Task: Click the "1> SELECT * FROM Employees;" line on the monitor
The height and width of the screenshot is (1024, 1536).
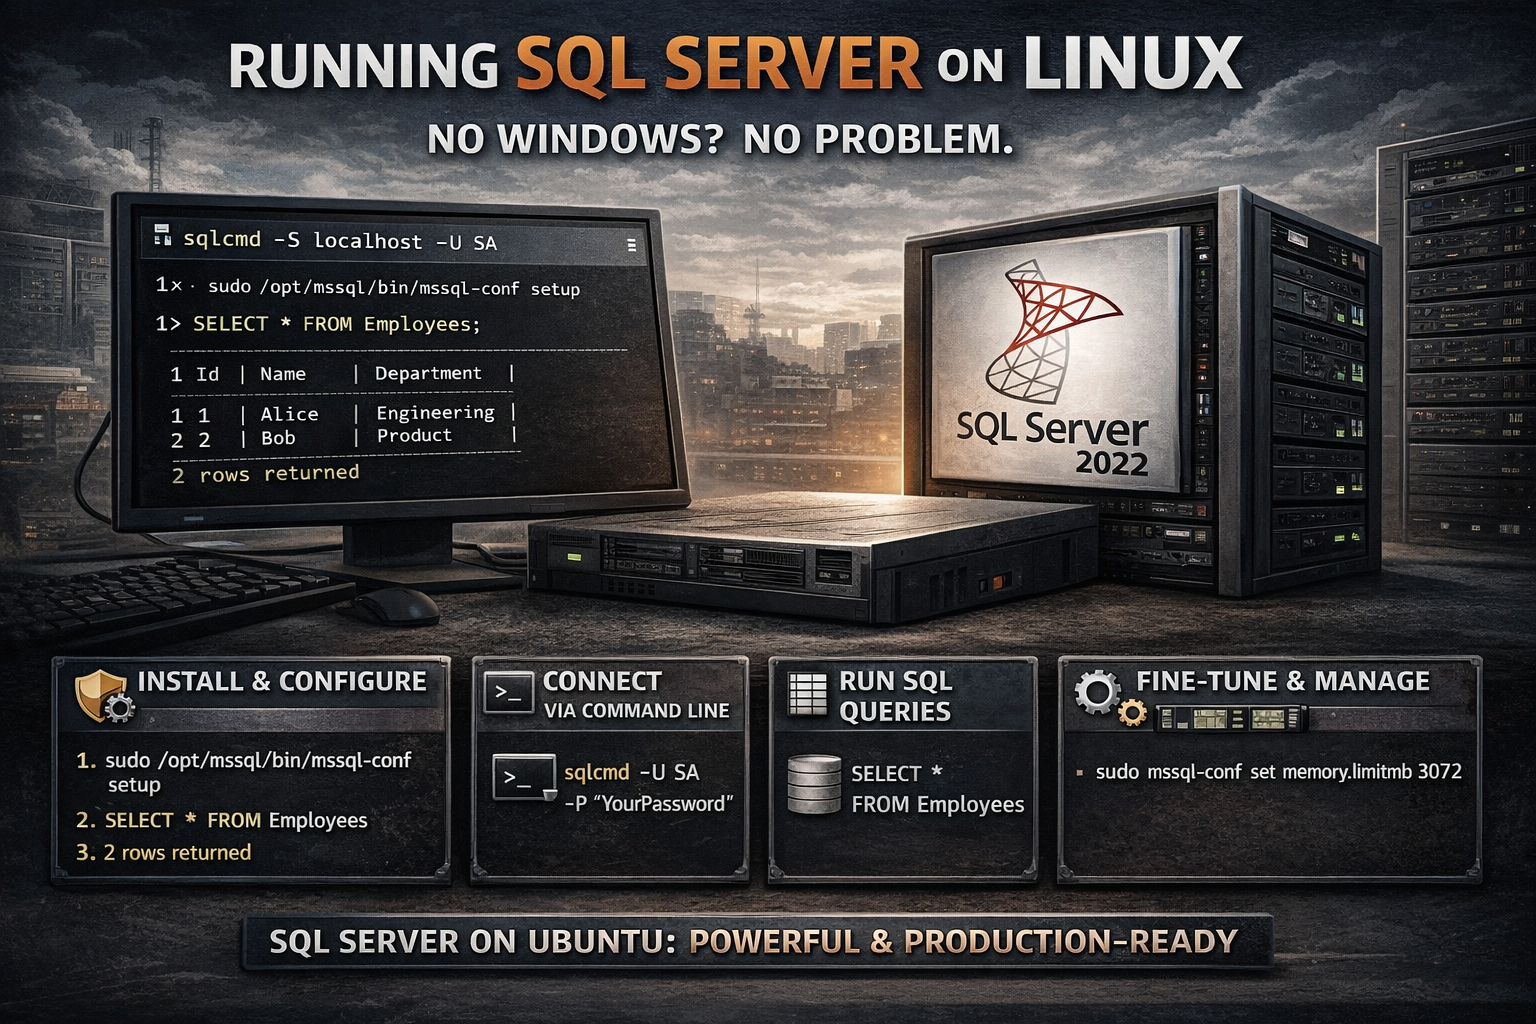Action: (318, 324)
